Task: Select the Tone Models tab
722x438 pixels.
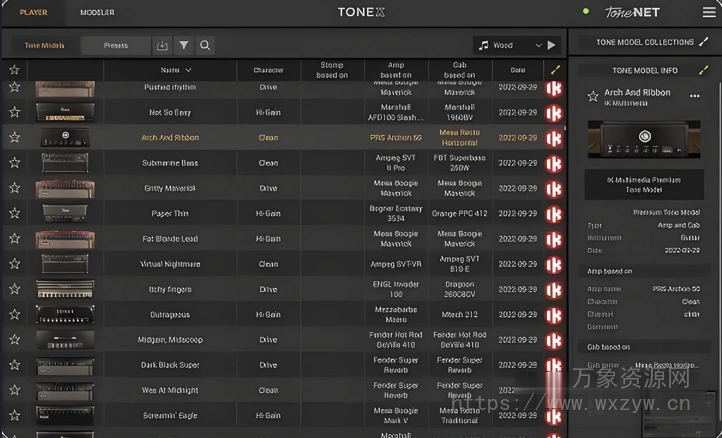Action: [44, 45]
